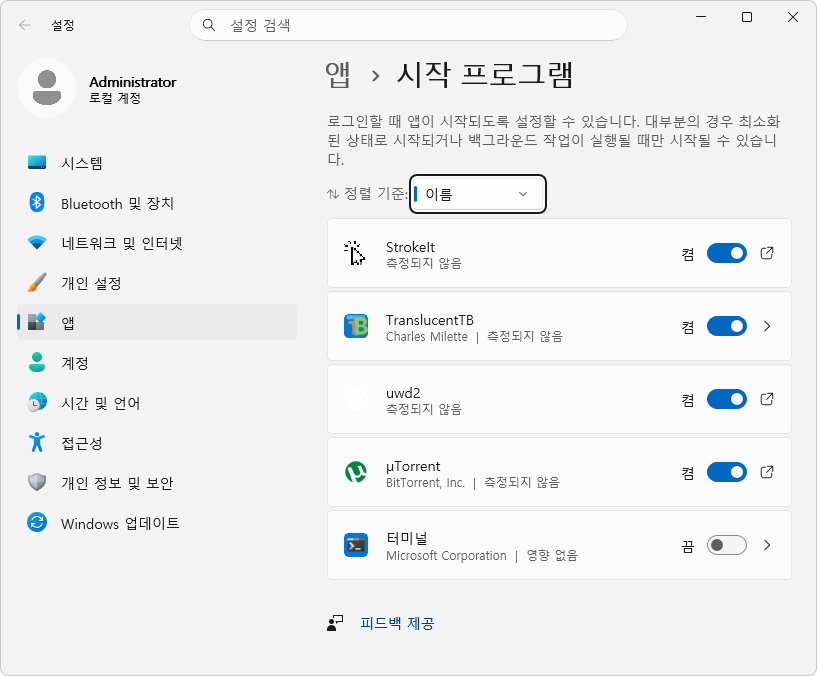Viewport: 817px width, 676px height.
Task: Click 로컬 계정 label
Action: pos(115,98)
